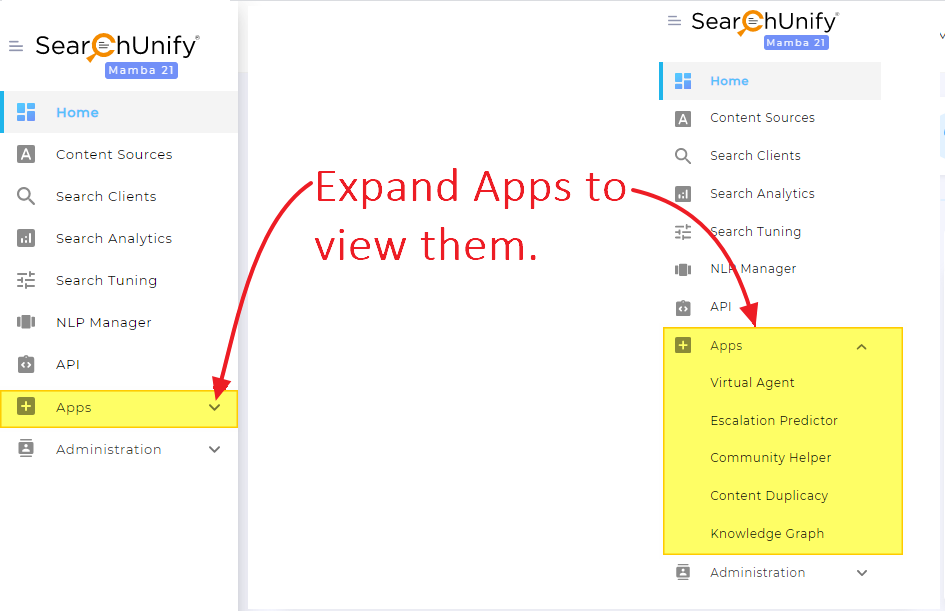
Task: Click the Home dashboard icon in the left sidebar
Action: coord(26,112)
